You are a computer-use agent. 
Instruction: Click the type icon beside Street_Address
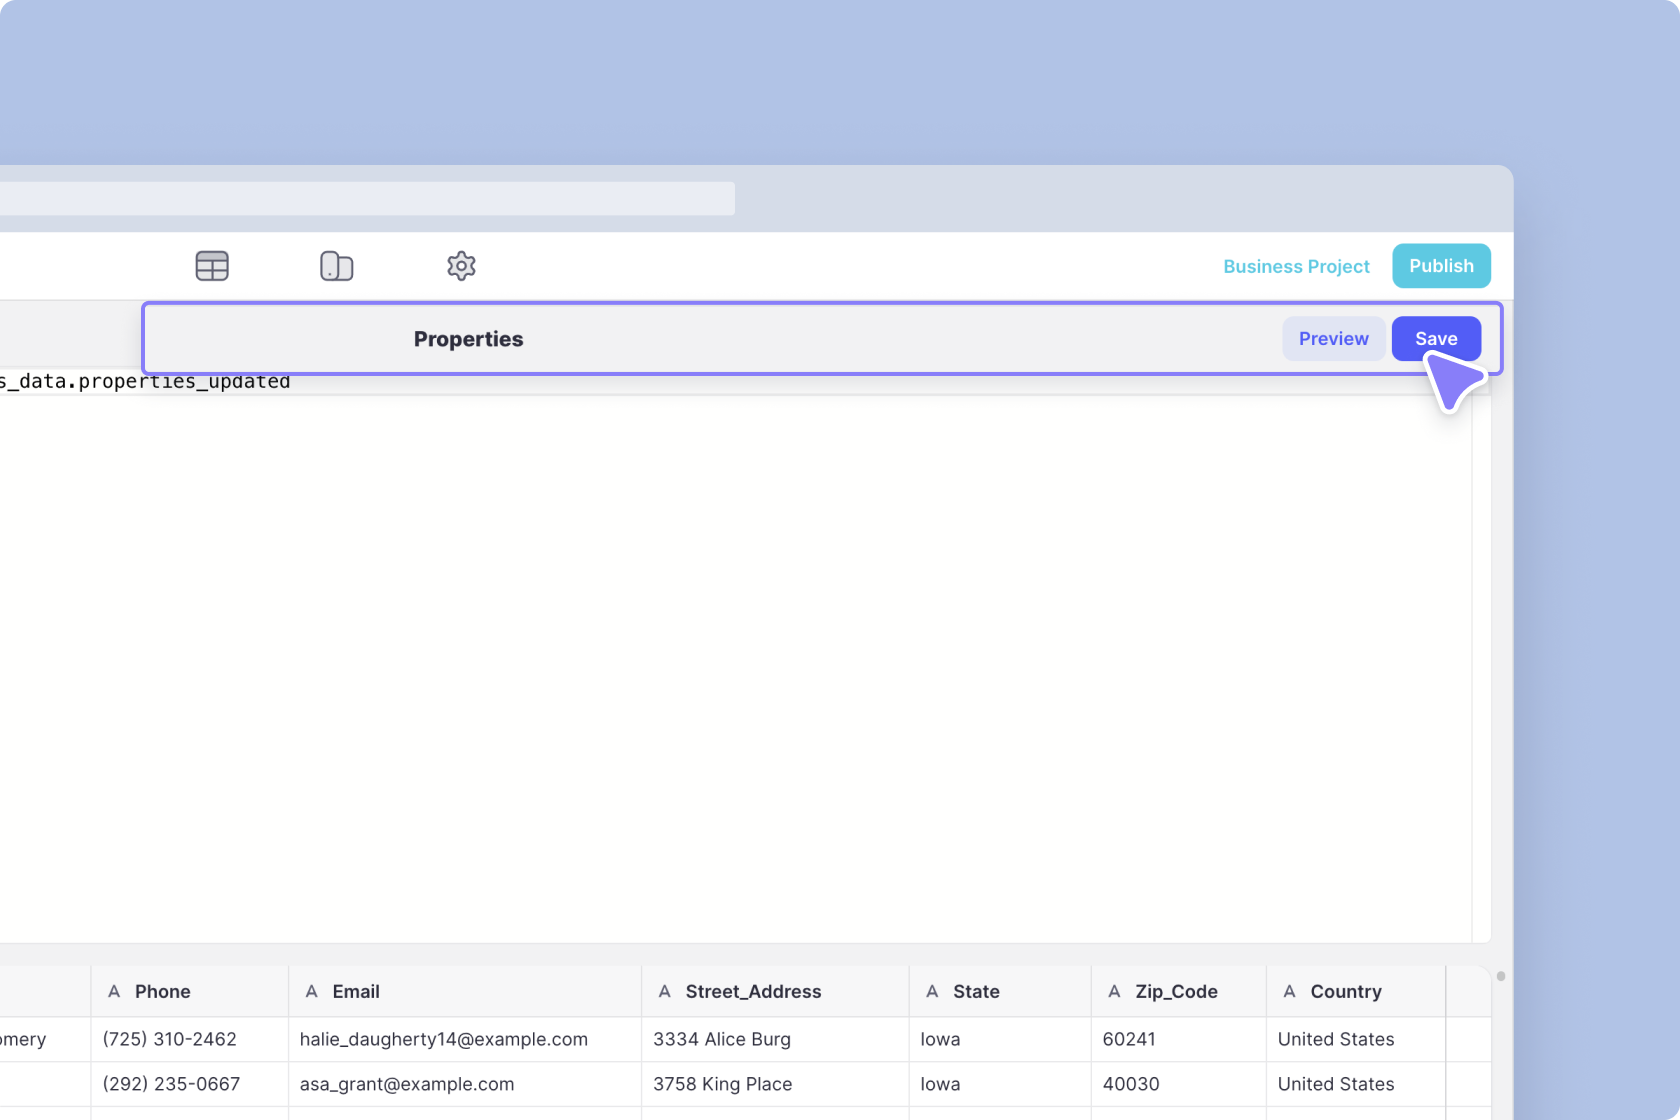pos(665,991)
